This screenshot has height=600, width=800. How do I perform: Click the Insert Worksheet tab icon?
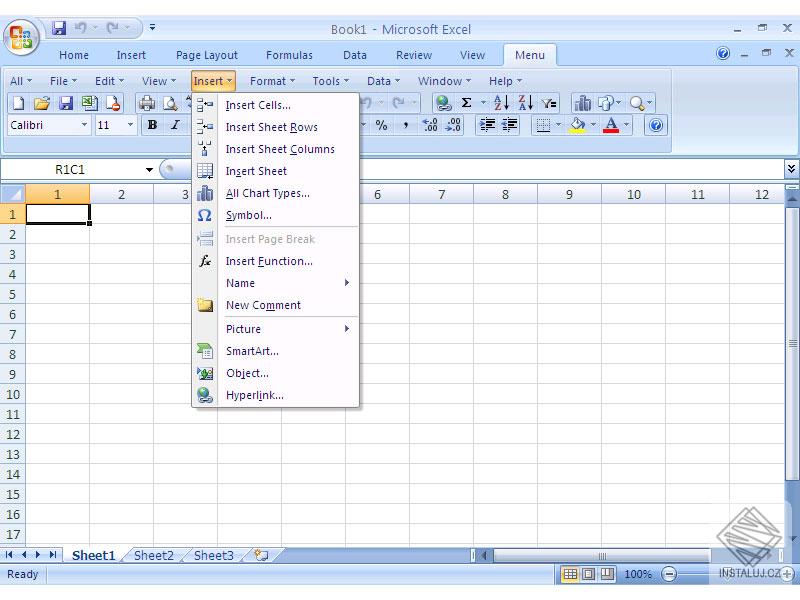[262, 555]
